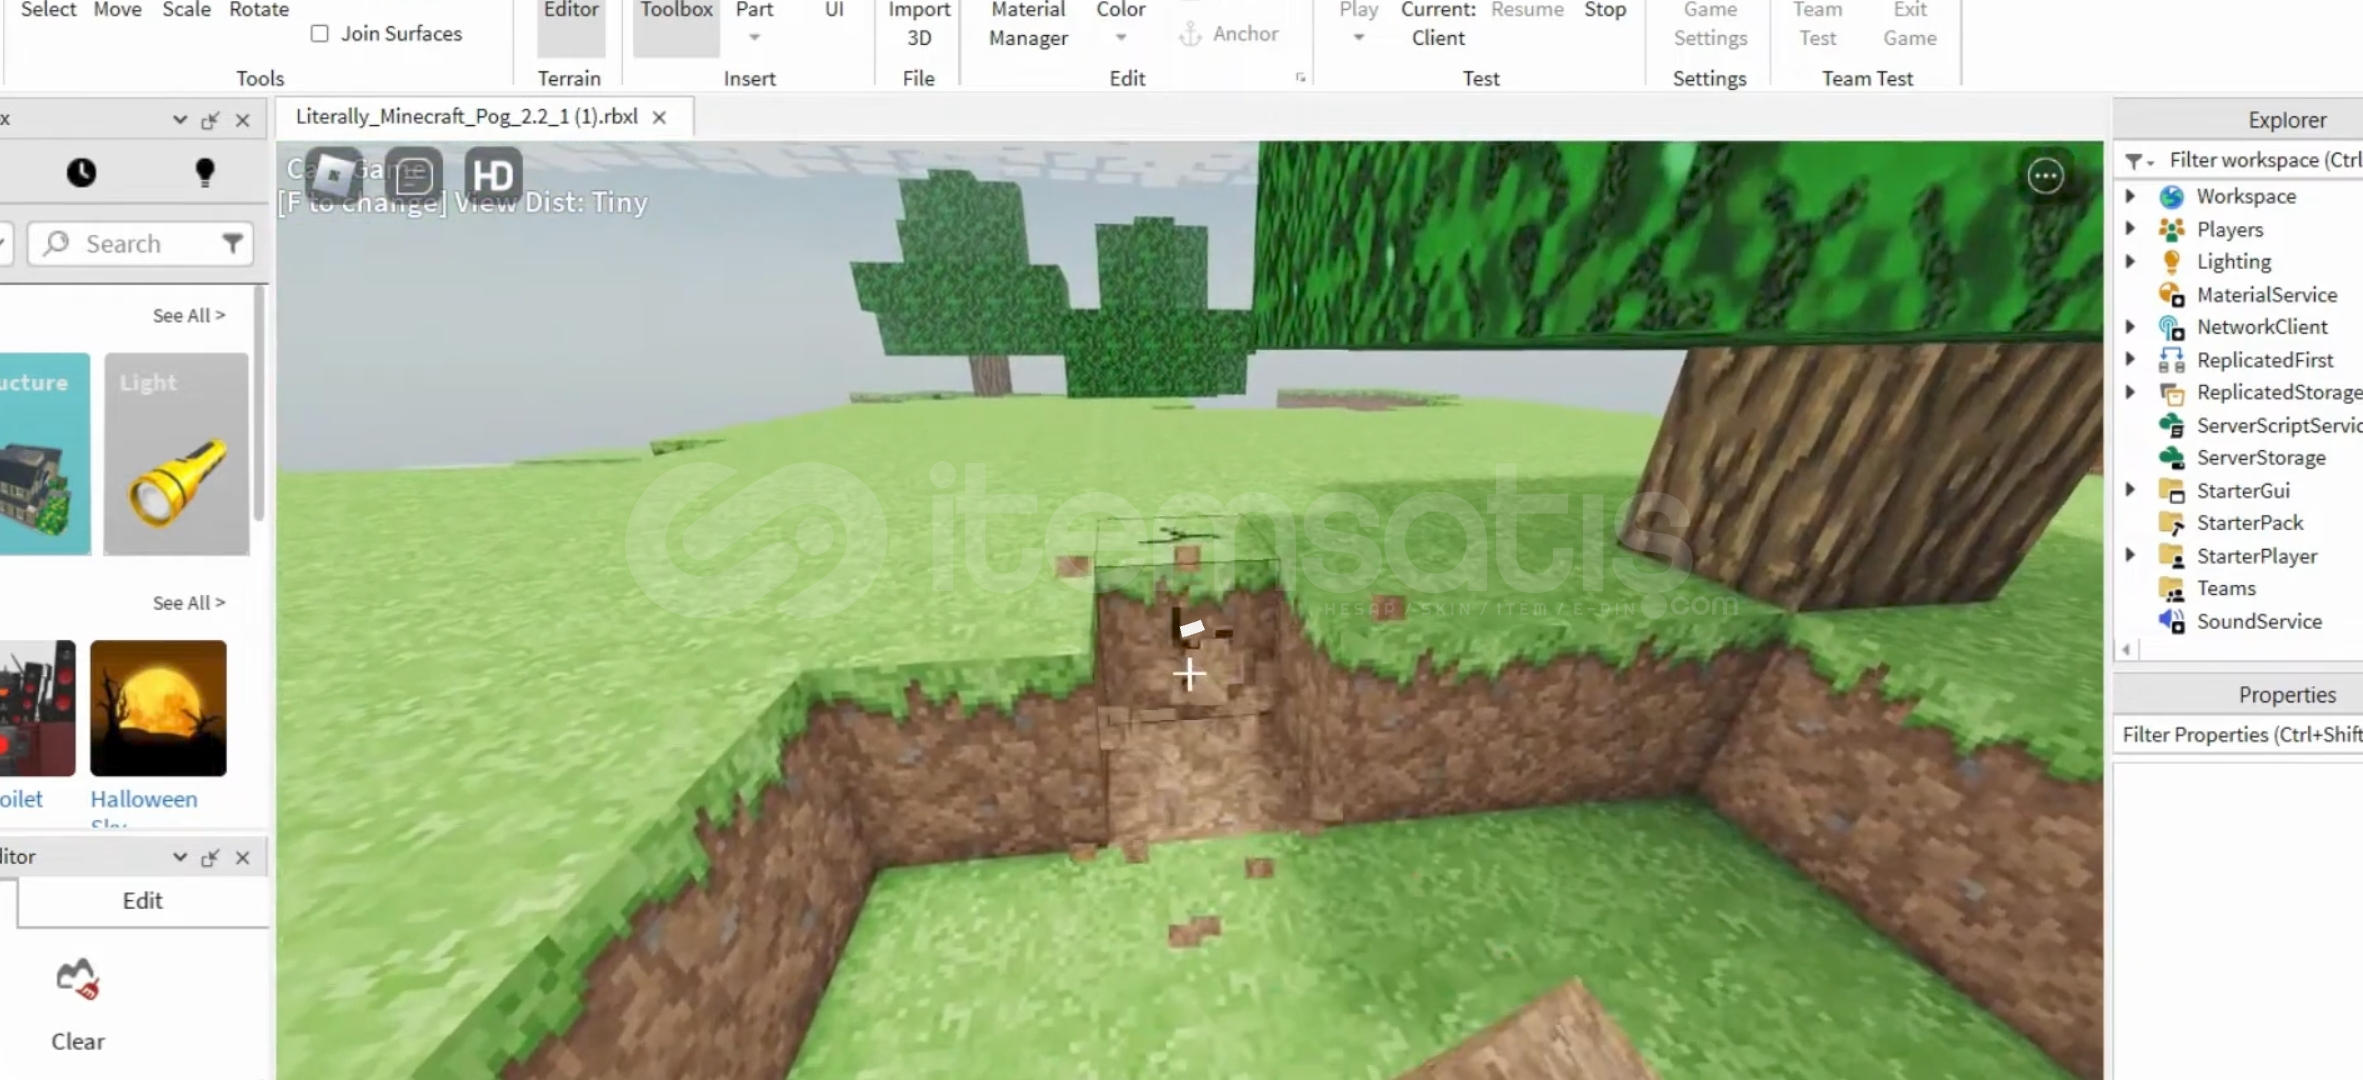Expand the Players tree node
This screenshot has width=2363, height=1080.
pyautogui.click(x=2130, y=229)
